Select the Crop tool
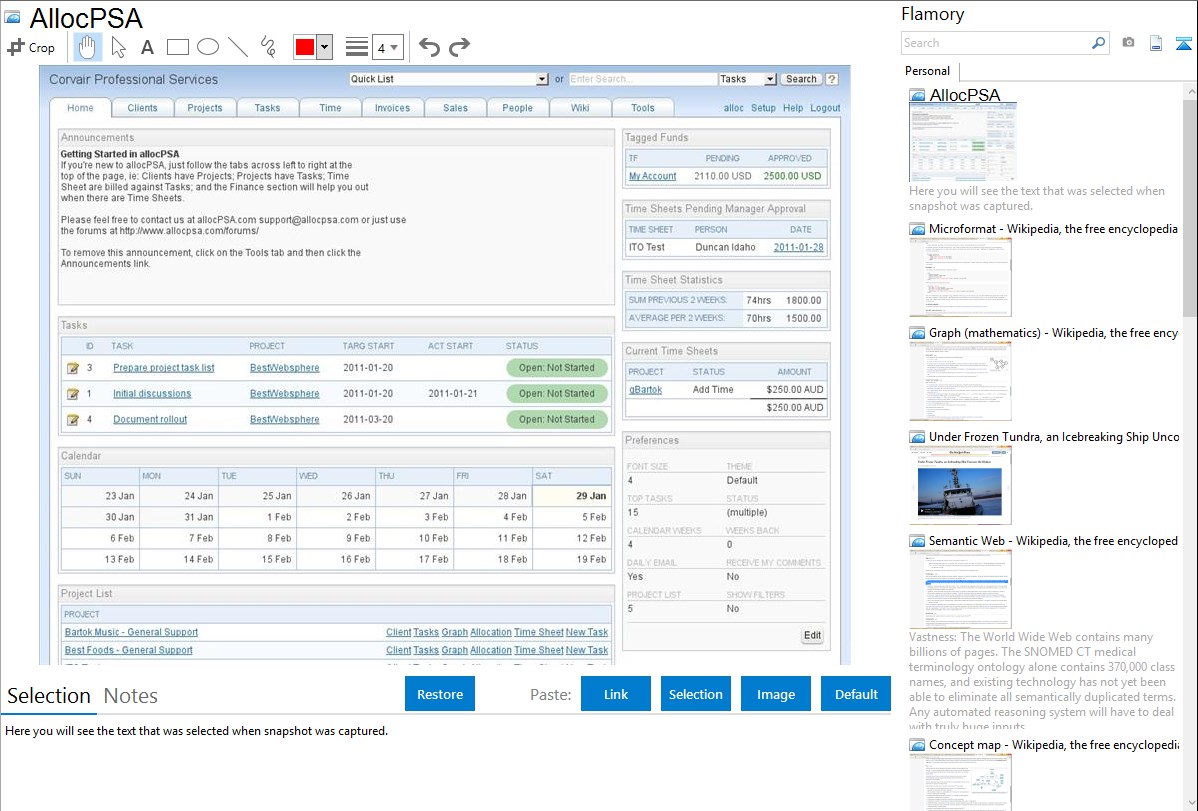The image size is (1198, 811). click(31, 47)
